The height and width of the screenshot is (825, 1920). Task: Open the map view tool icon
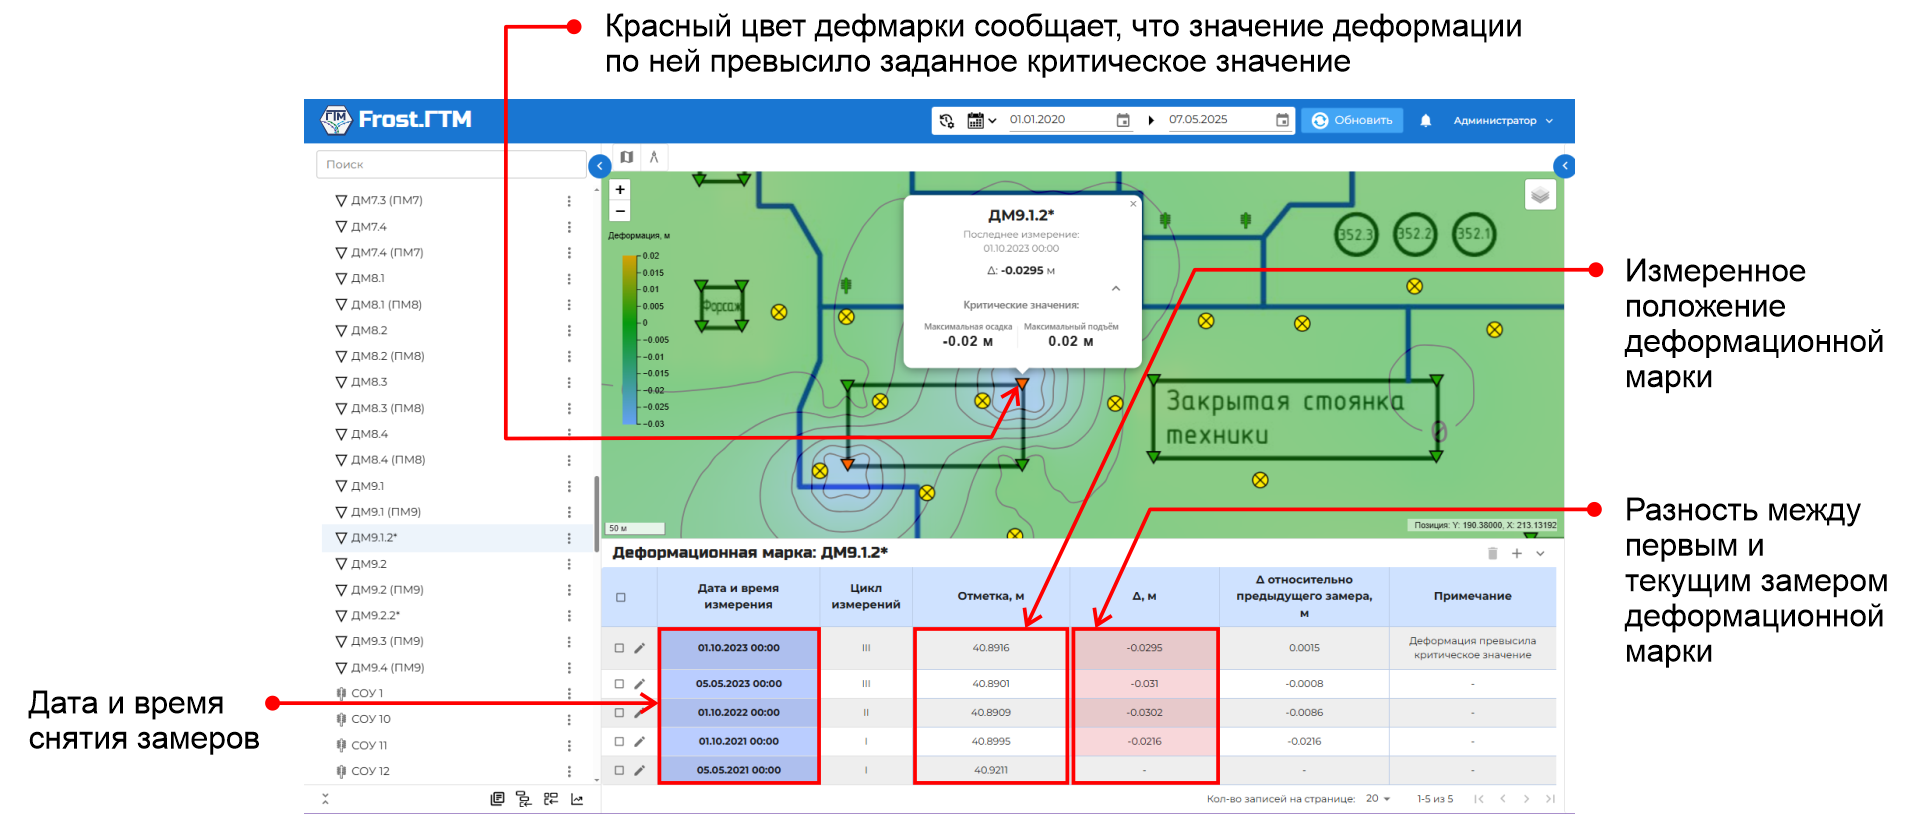[627, 157]
